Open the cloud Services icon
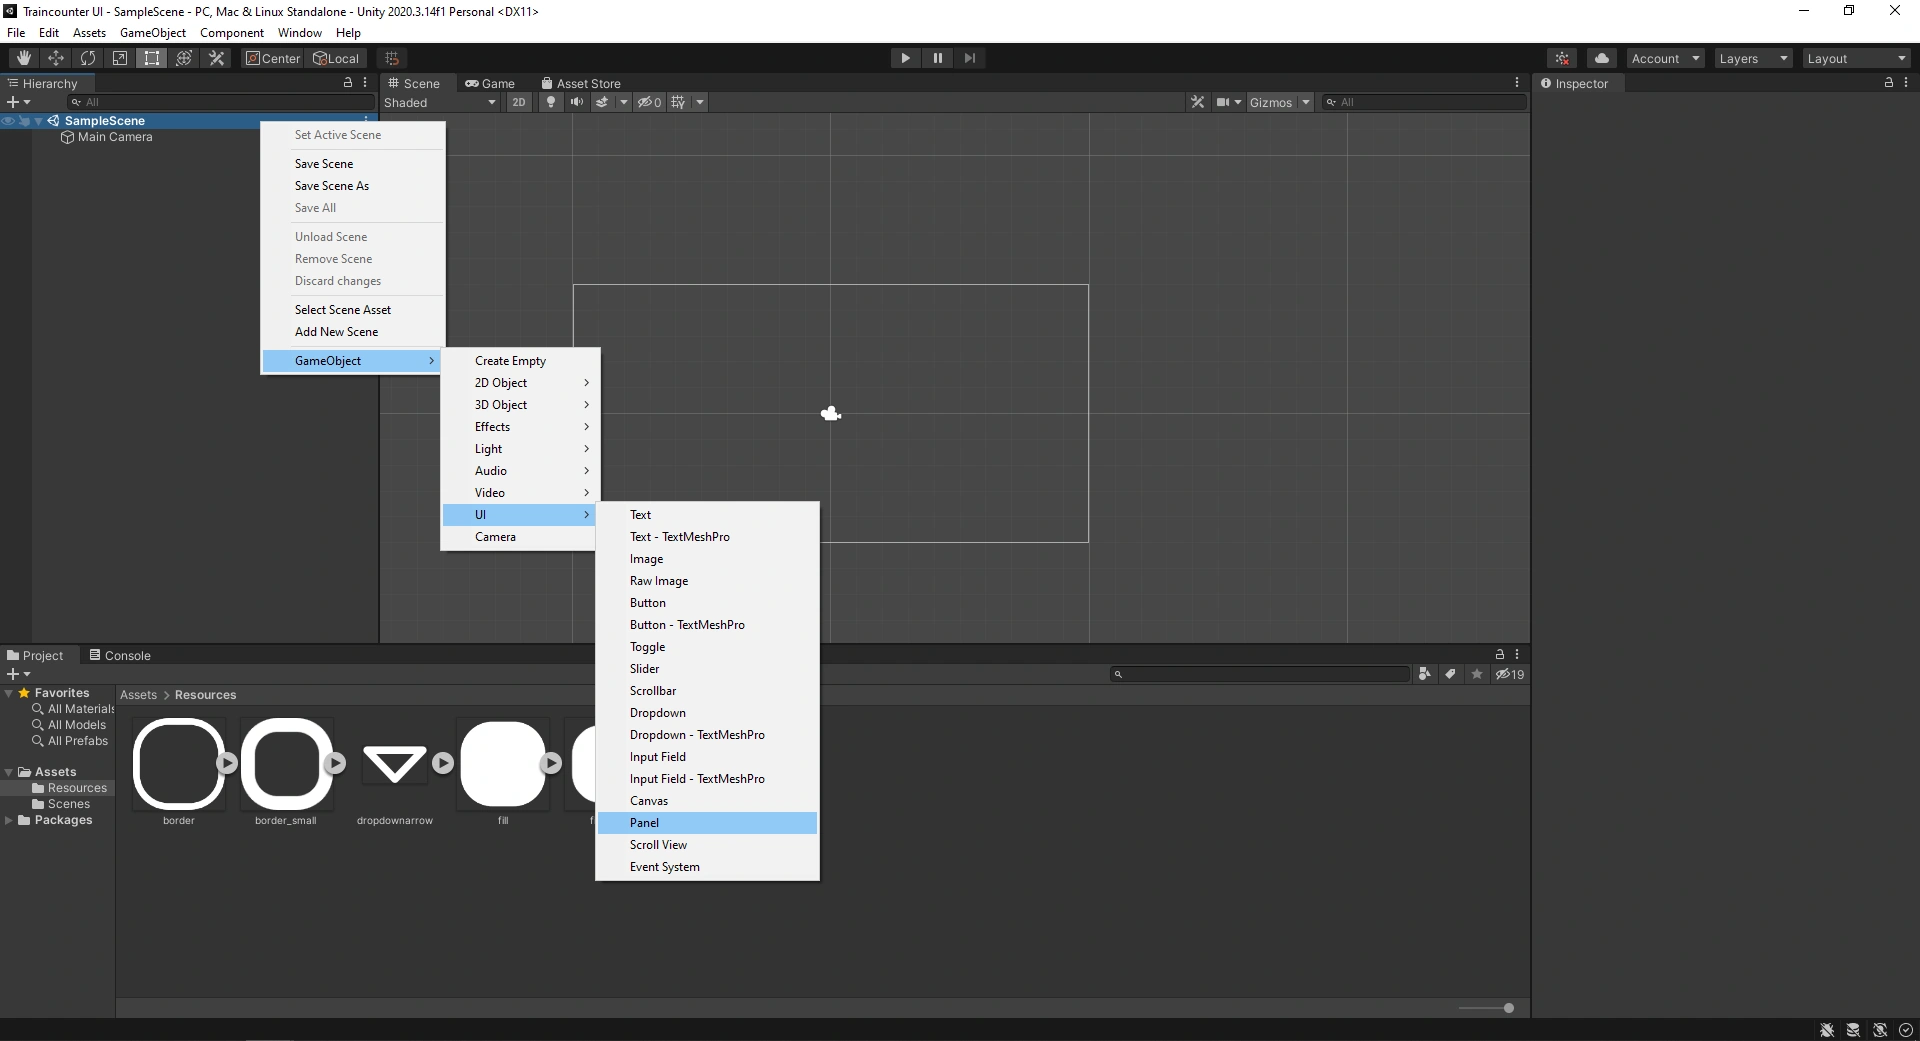The image size is (1920, 1041). point(1602,58)
